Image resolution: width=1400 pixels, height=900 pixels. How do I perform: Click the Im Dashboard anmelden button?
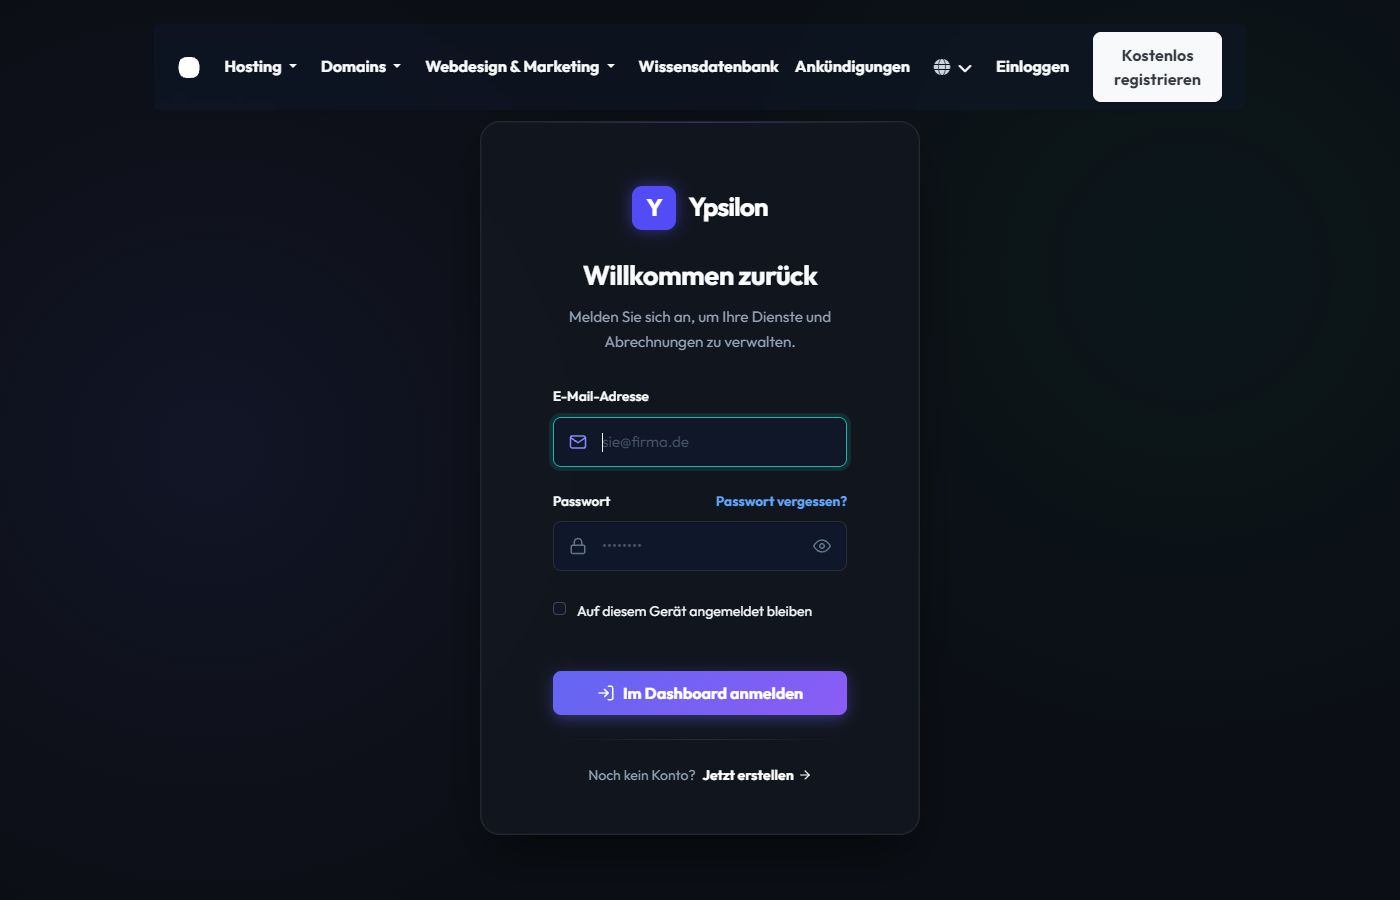700,693
